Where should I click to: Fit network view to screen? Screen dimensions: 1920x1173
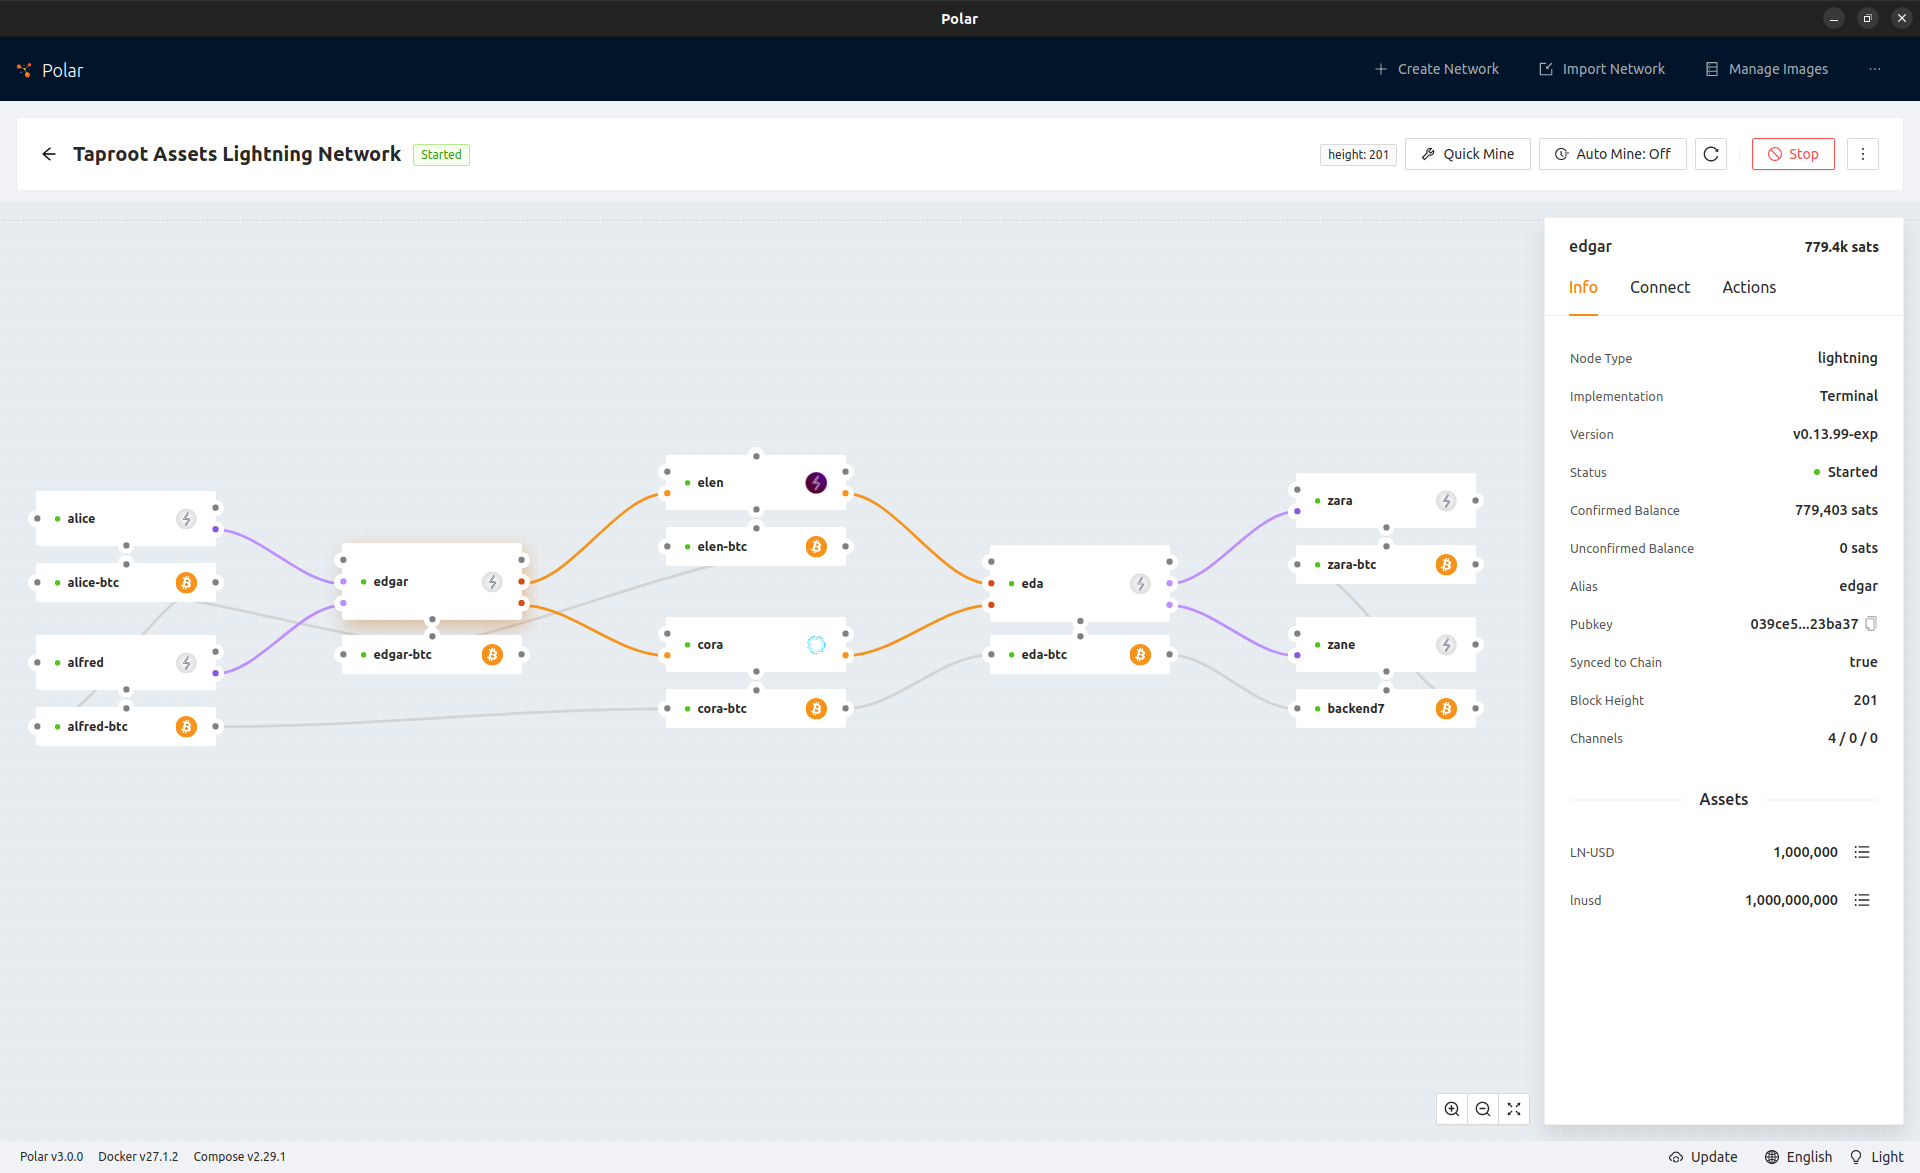pos(1514,1109)
